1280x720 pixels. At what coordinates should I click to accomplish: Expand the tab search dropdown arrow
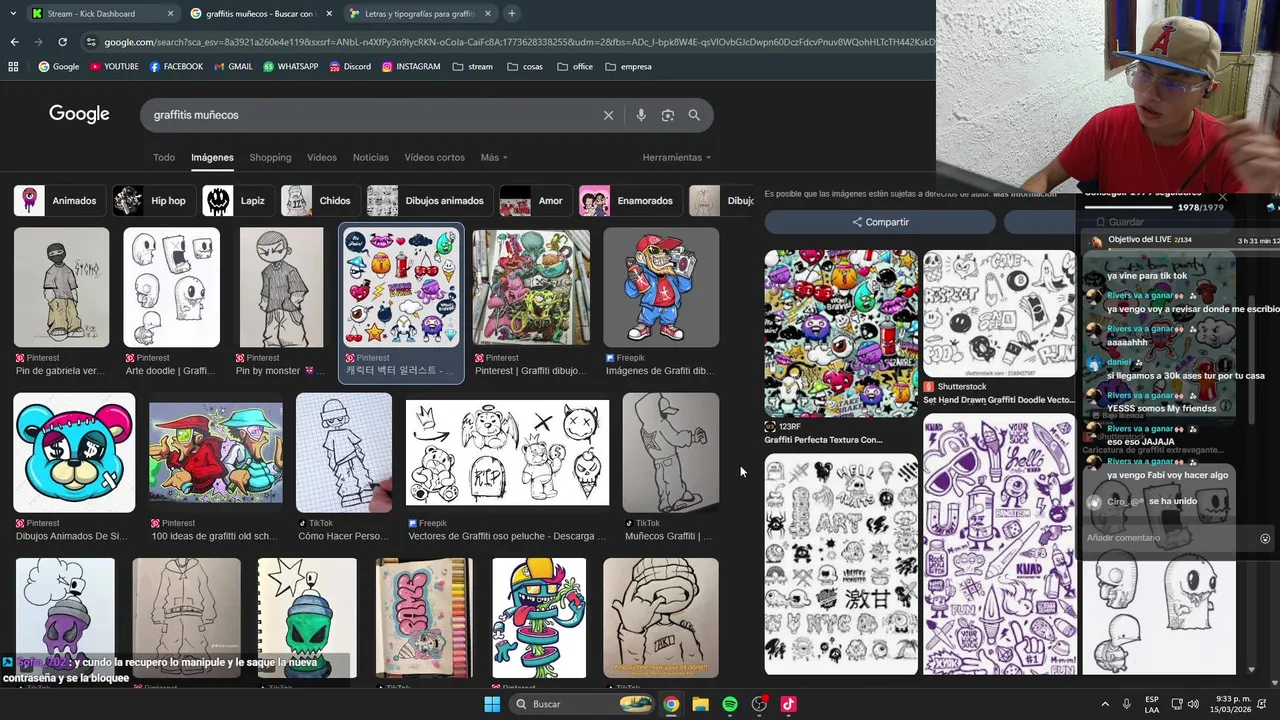click(13, 14)
